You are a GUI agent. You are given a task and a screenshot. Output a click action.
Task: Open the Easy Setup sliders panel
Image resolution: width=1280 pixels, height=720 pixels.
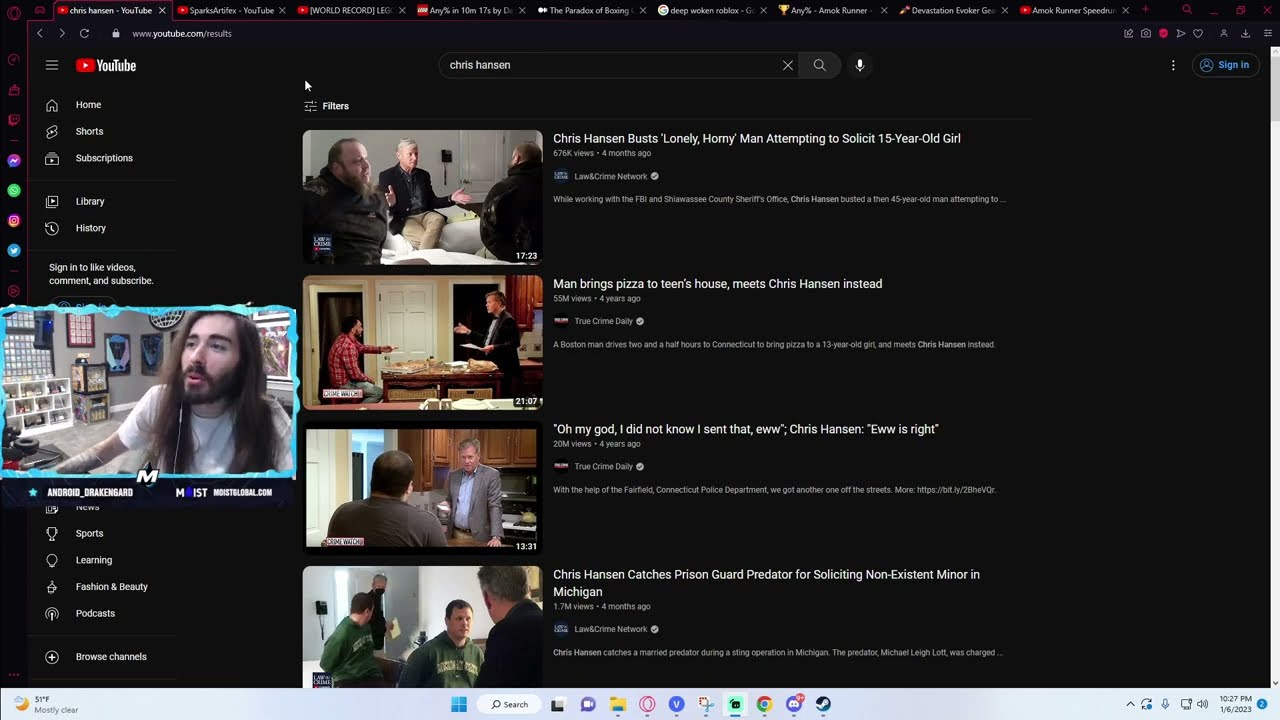(x=1267, y=33)
